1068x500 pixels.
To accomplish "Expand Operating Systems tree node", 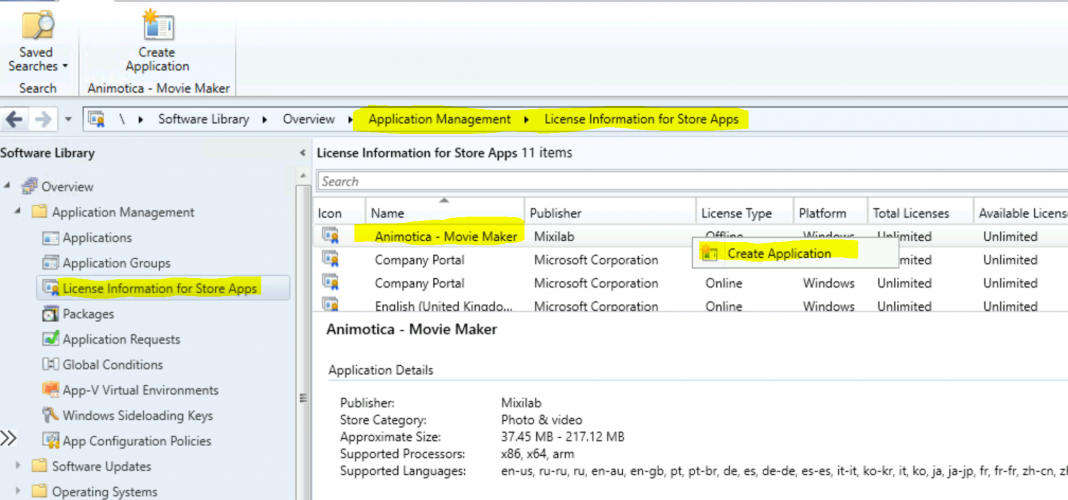I will click(18, 492).
